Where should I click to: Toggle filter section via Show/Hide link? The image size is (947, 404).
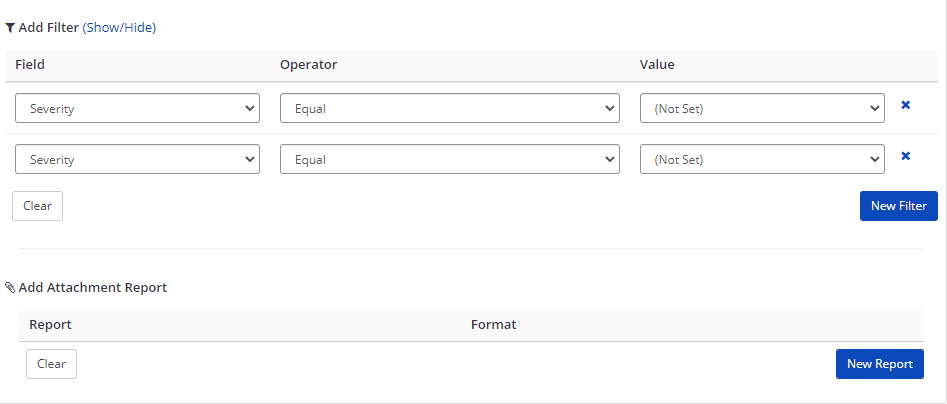click(119, 28)
